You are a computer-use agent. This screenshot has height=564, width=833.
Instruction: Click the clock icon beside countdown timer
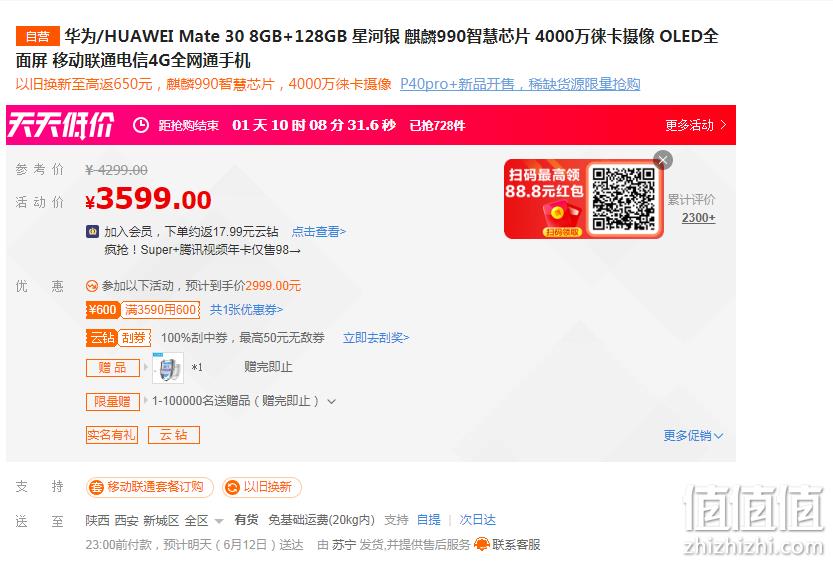140,125
